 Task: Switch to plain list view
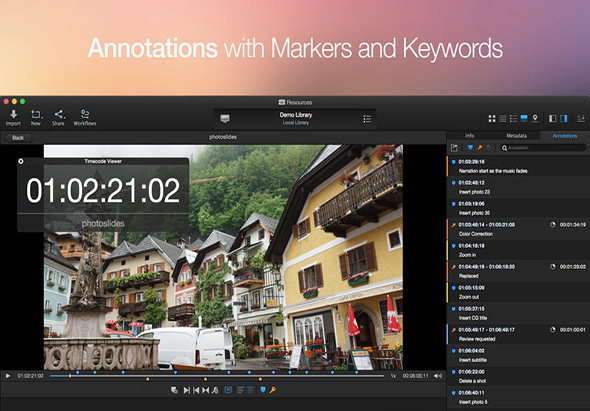(503, 119)
